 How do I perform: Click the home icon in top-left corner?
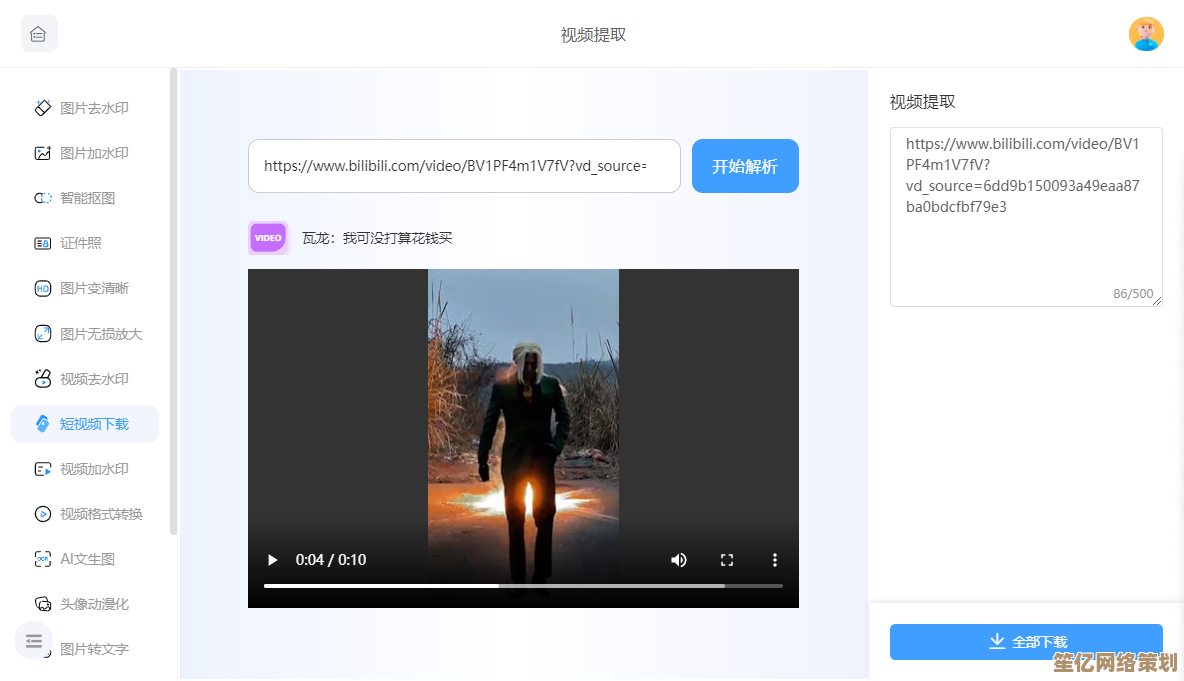[39, 34]
